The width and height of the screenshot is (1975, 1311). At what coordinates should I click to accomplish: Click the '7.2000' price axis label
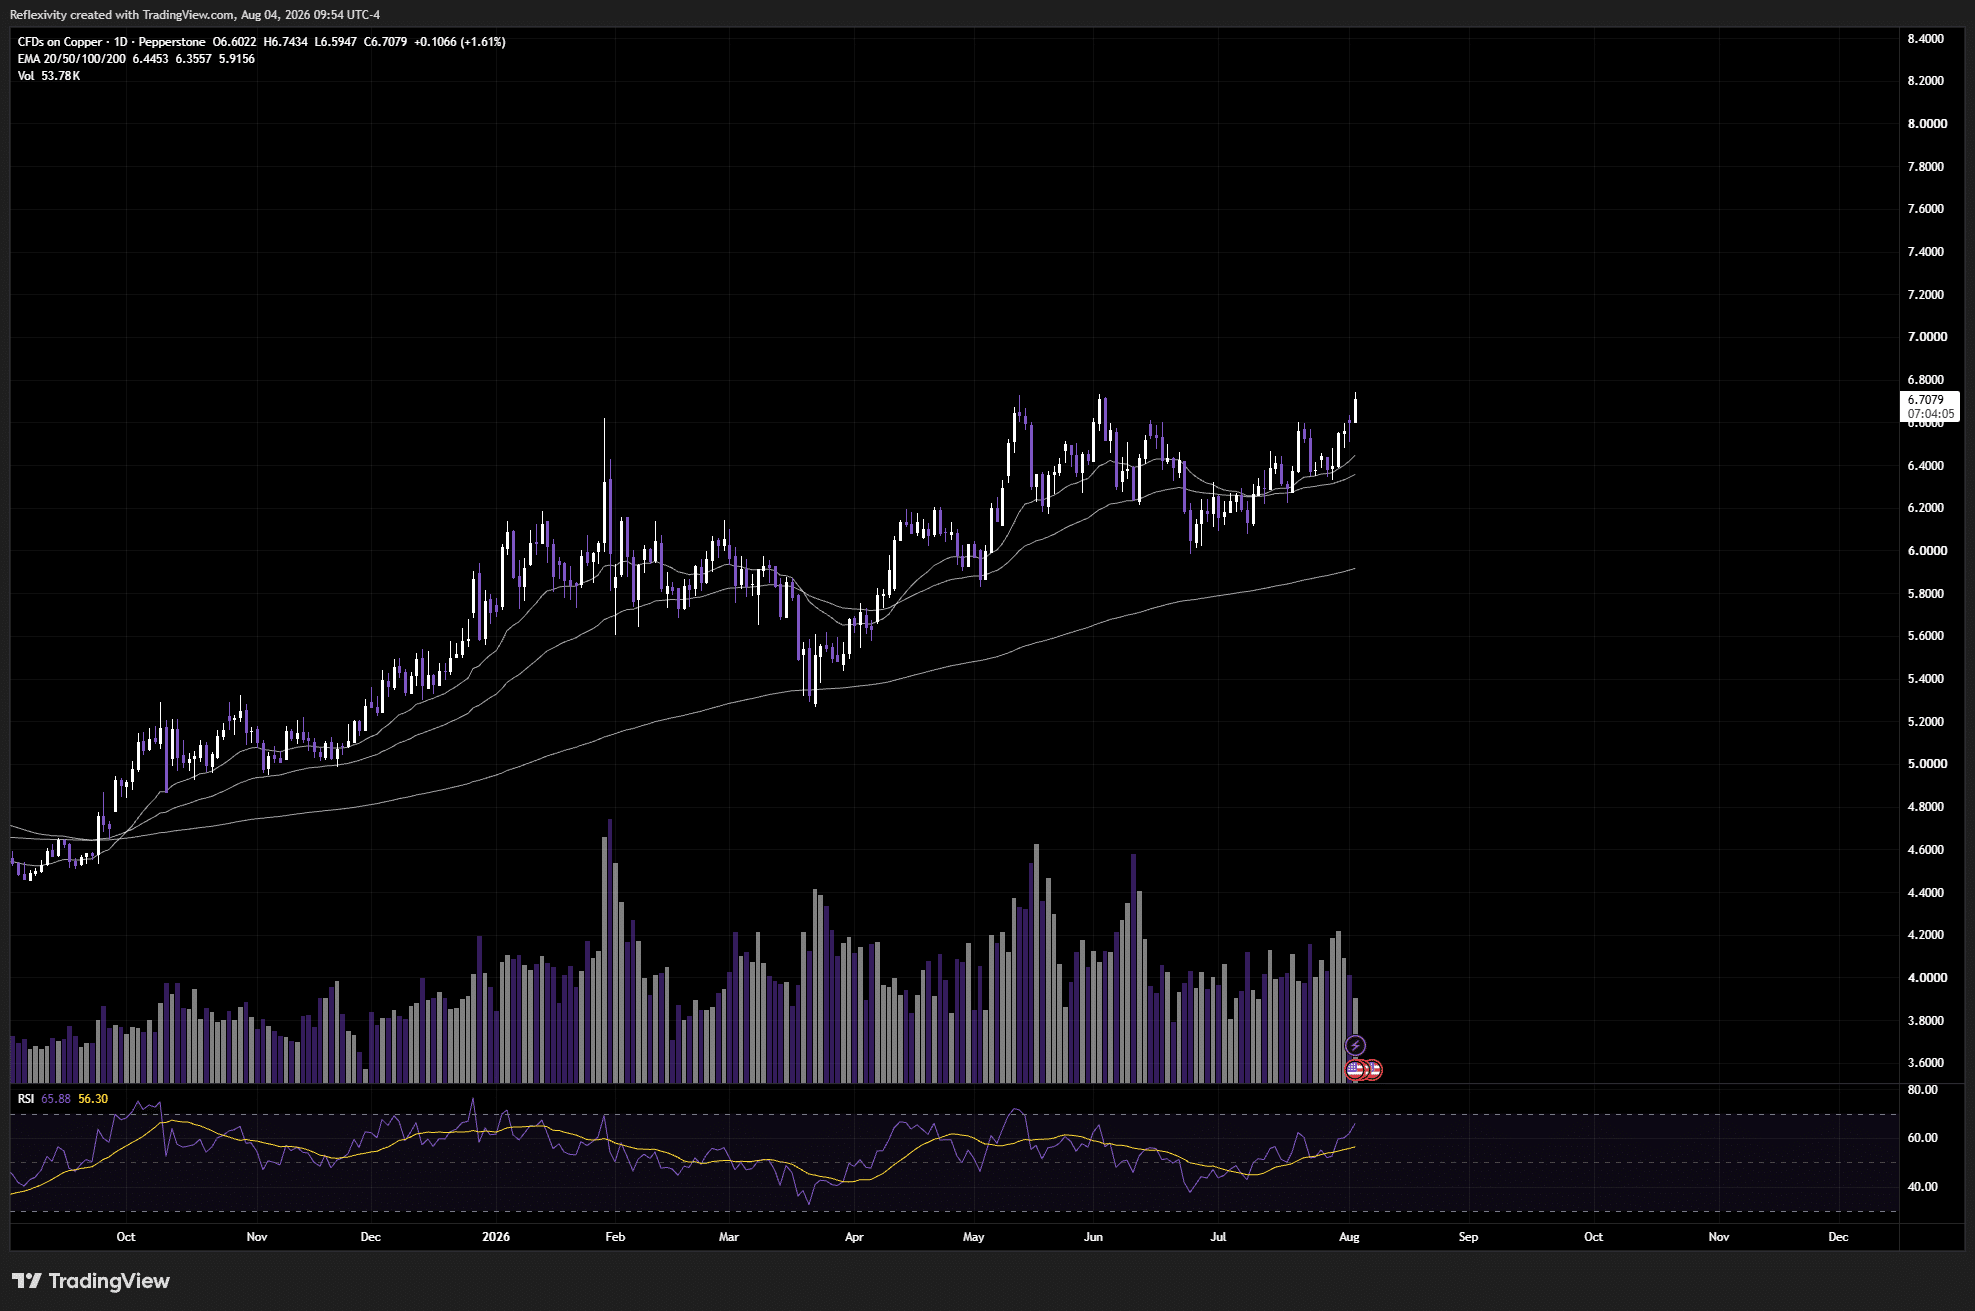(1926, 295)
